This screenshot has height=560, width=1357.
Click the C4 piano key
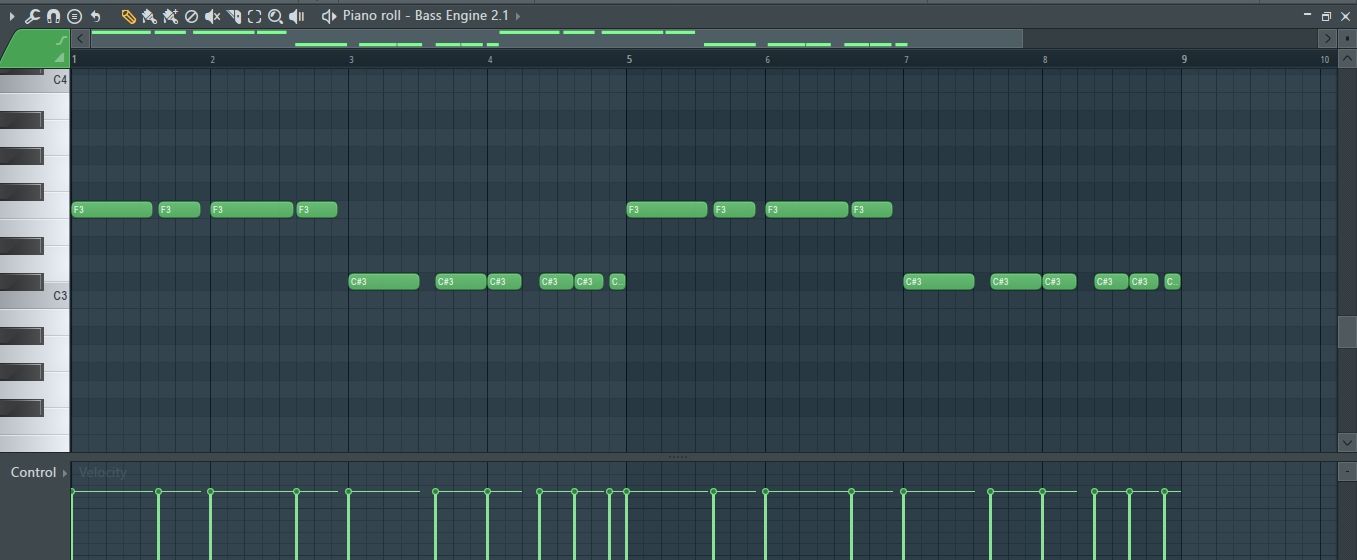click(35, 80)
